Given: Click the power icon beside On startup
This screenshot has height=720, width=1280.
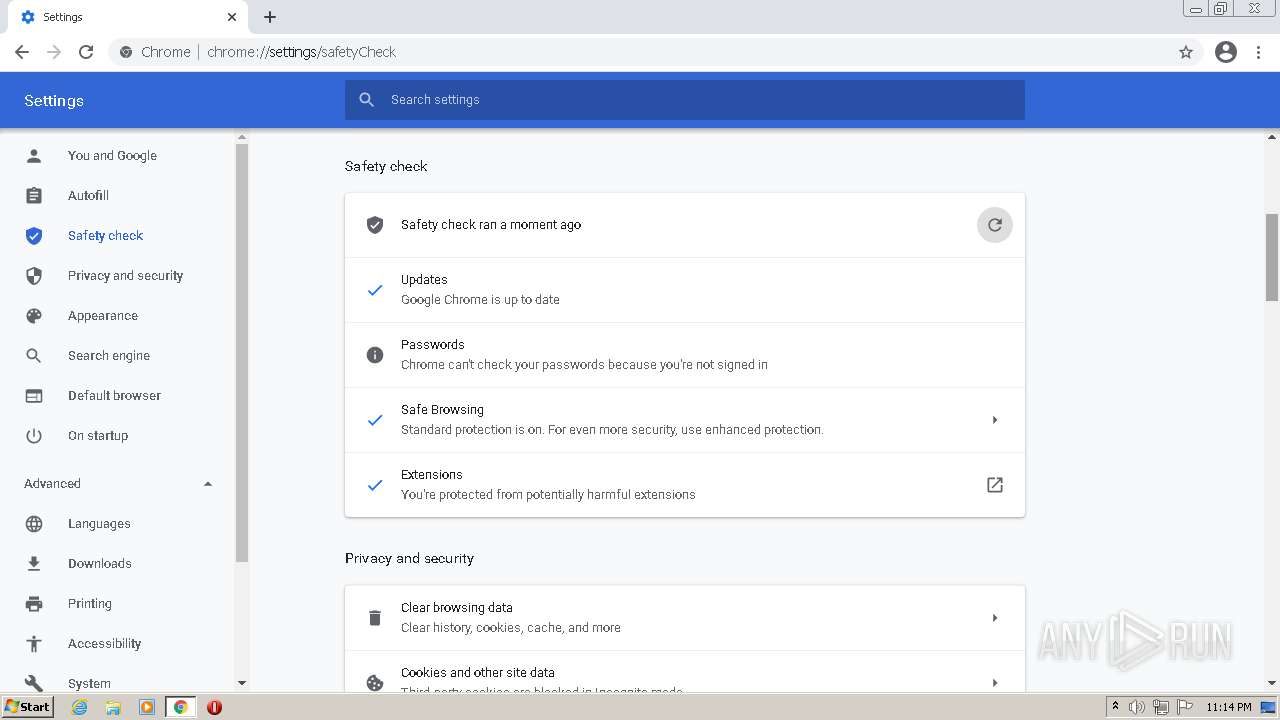Looking at the screenshot, I should coord(34,436).
